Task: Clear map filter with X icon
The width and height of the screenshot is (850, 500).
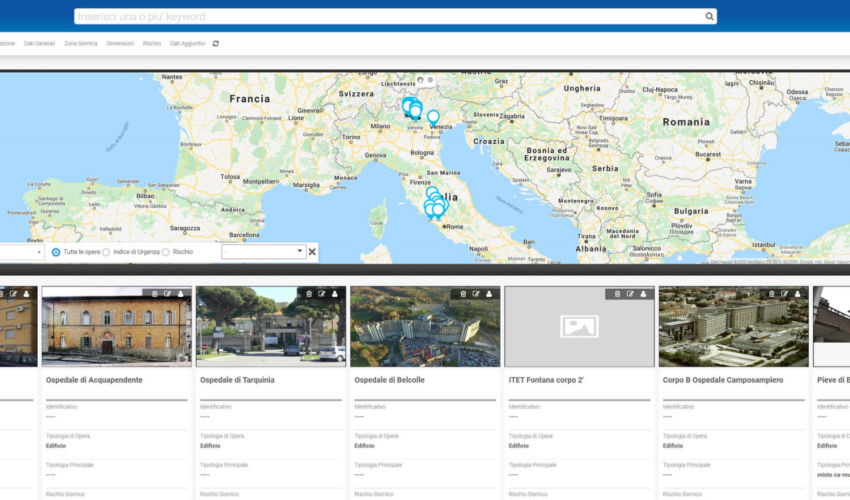Action: pos(312,252)
